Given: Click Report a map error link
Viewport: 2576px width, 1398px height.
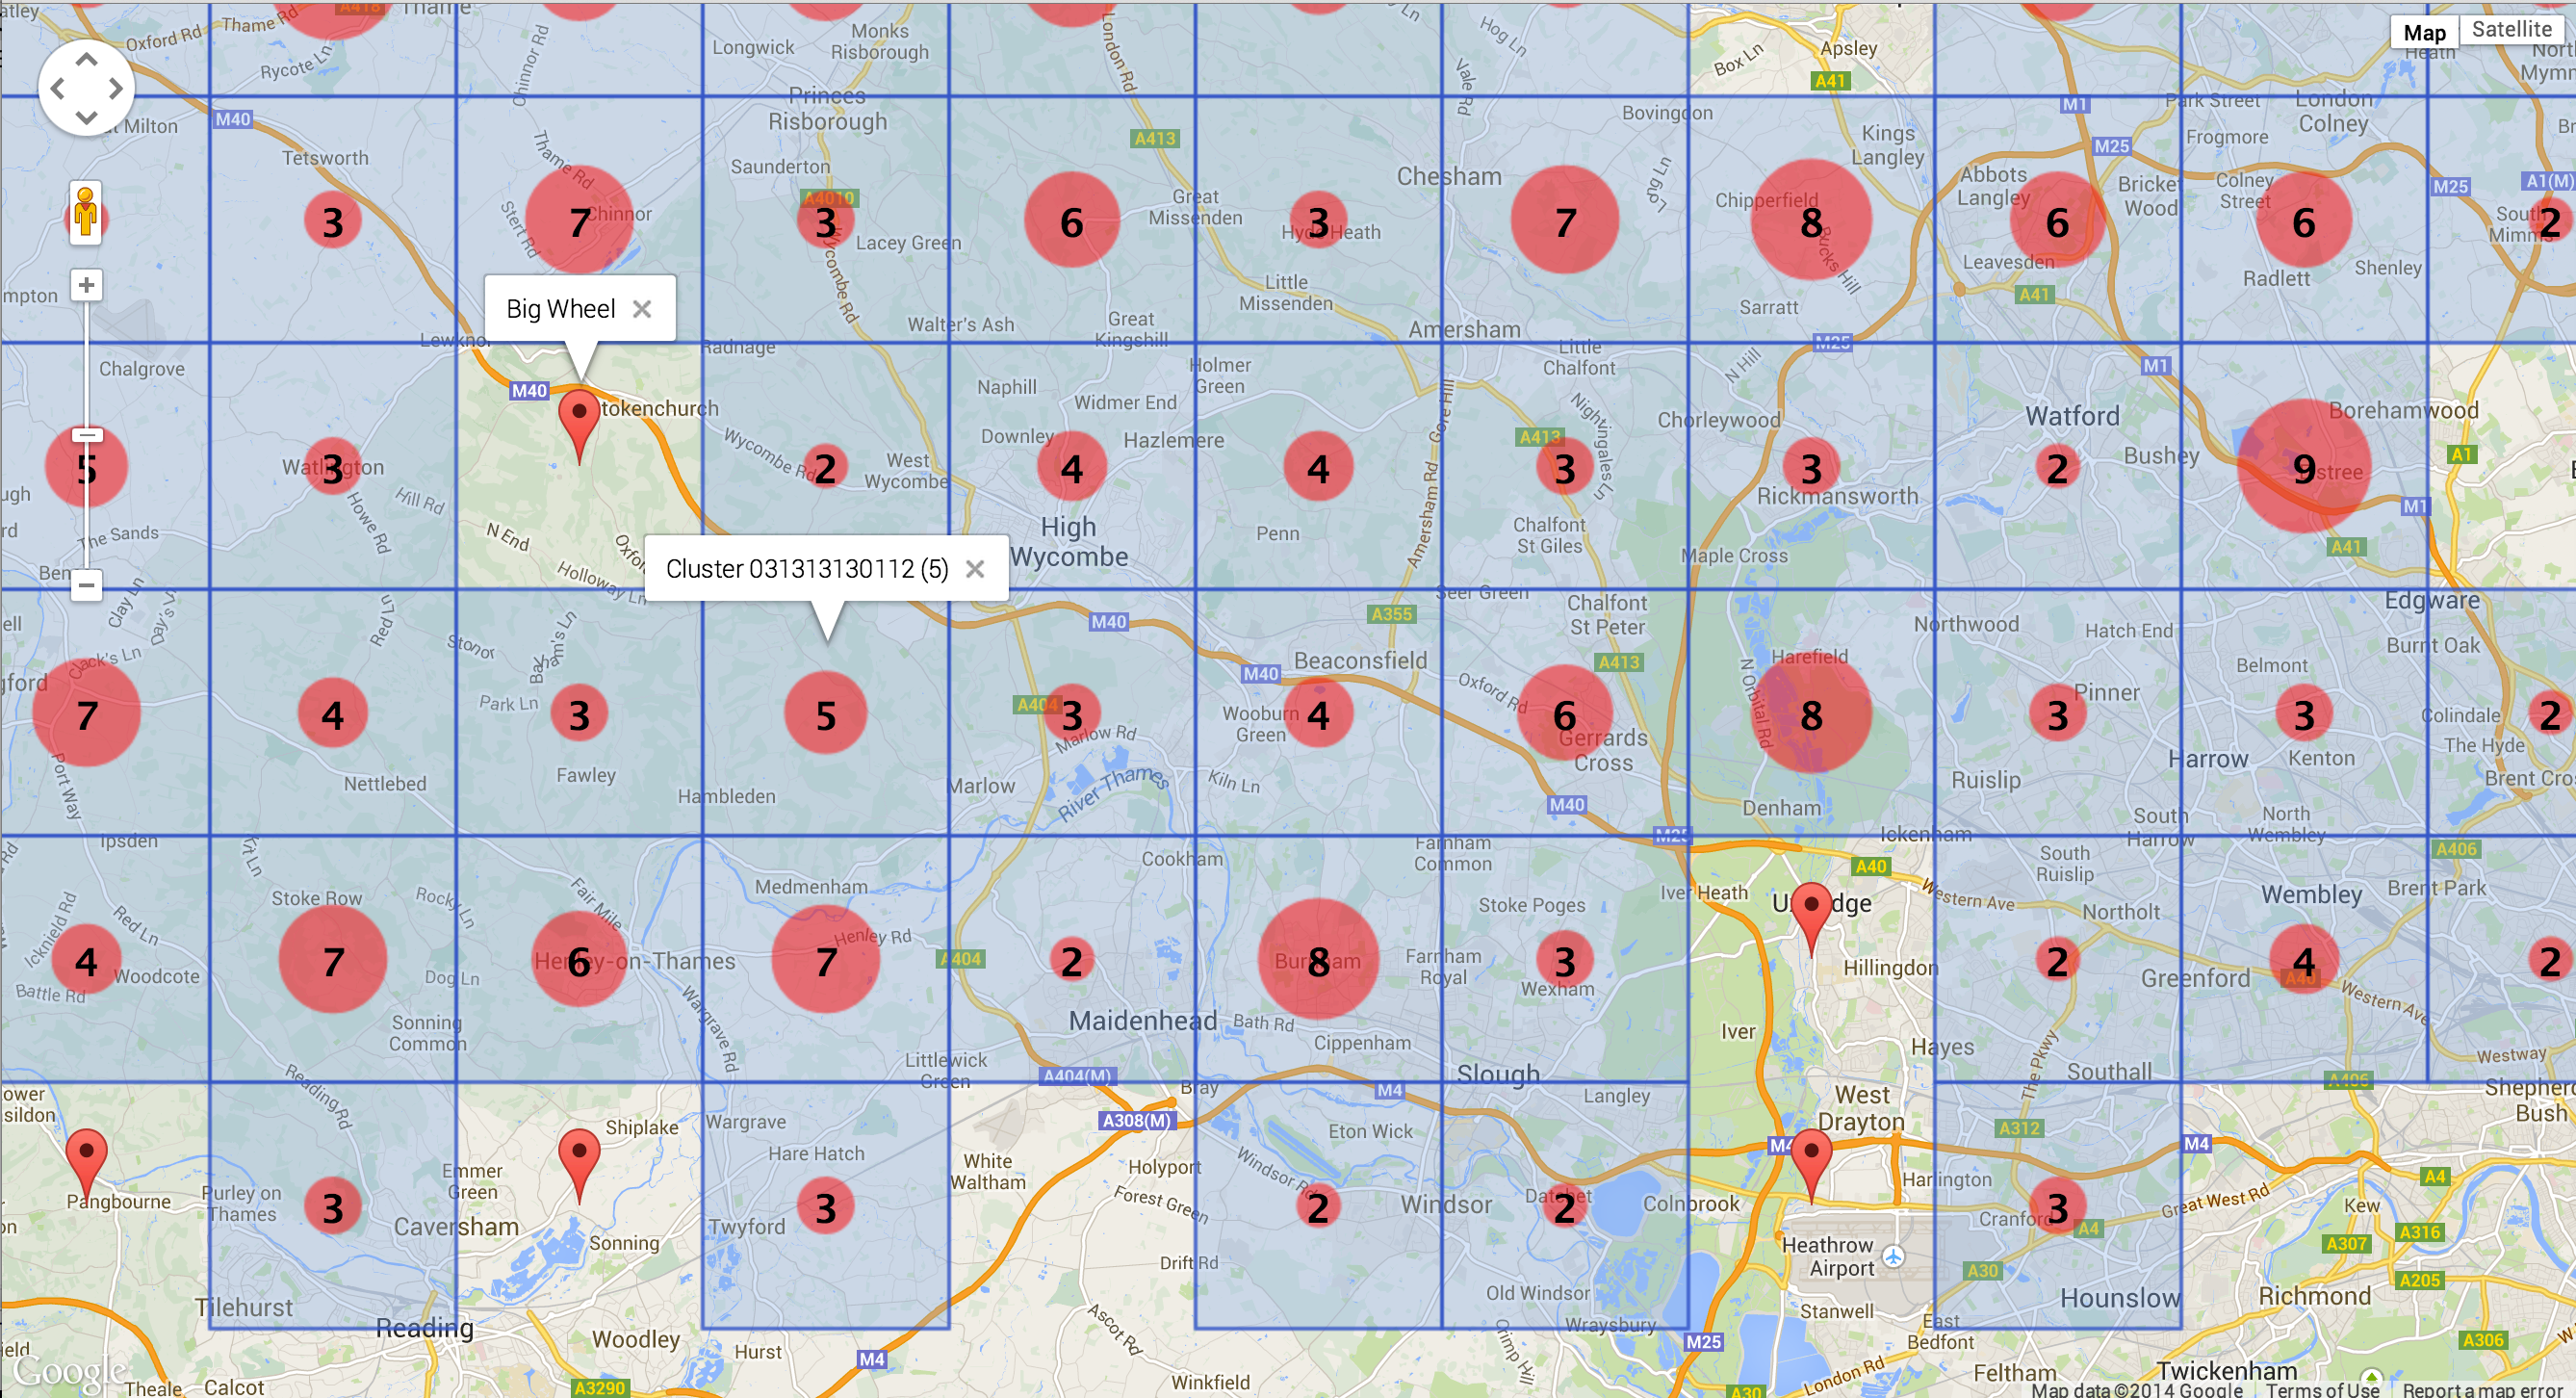Looking at the screenshot, I should [x=2483, y=1389].
